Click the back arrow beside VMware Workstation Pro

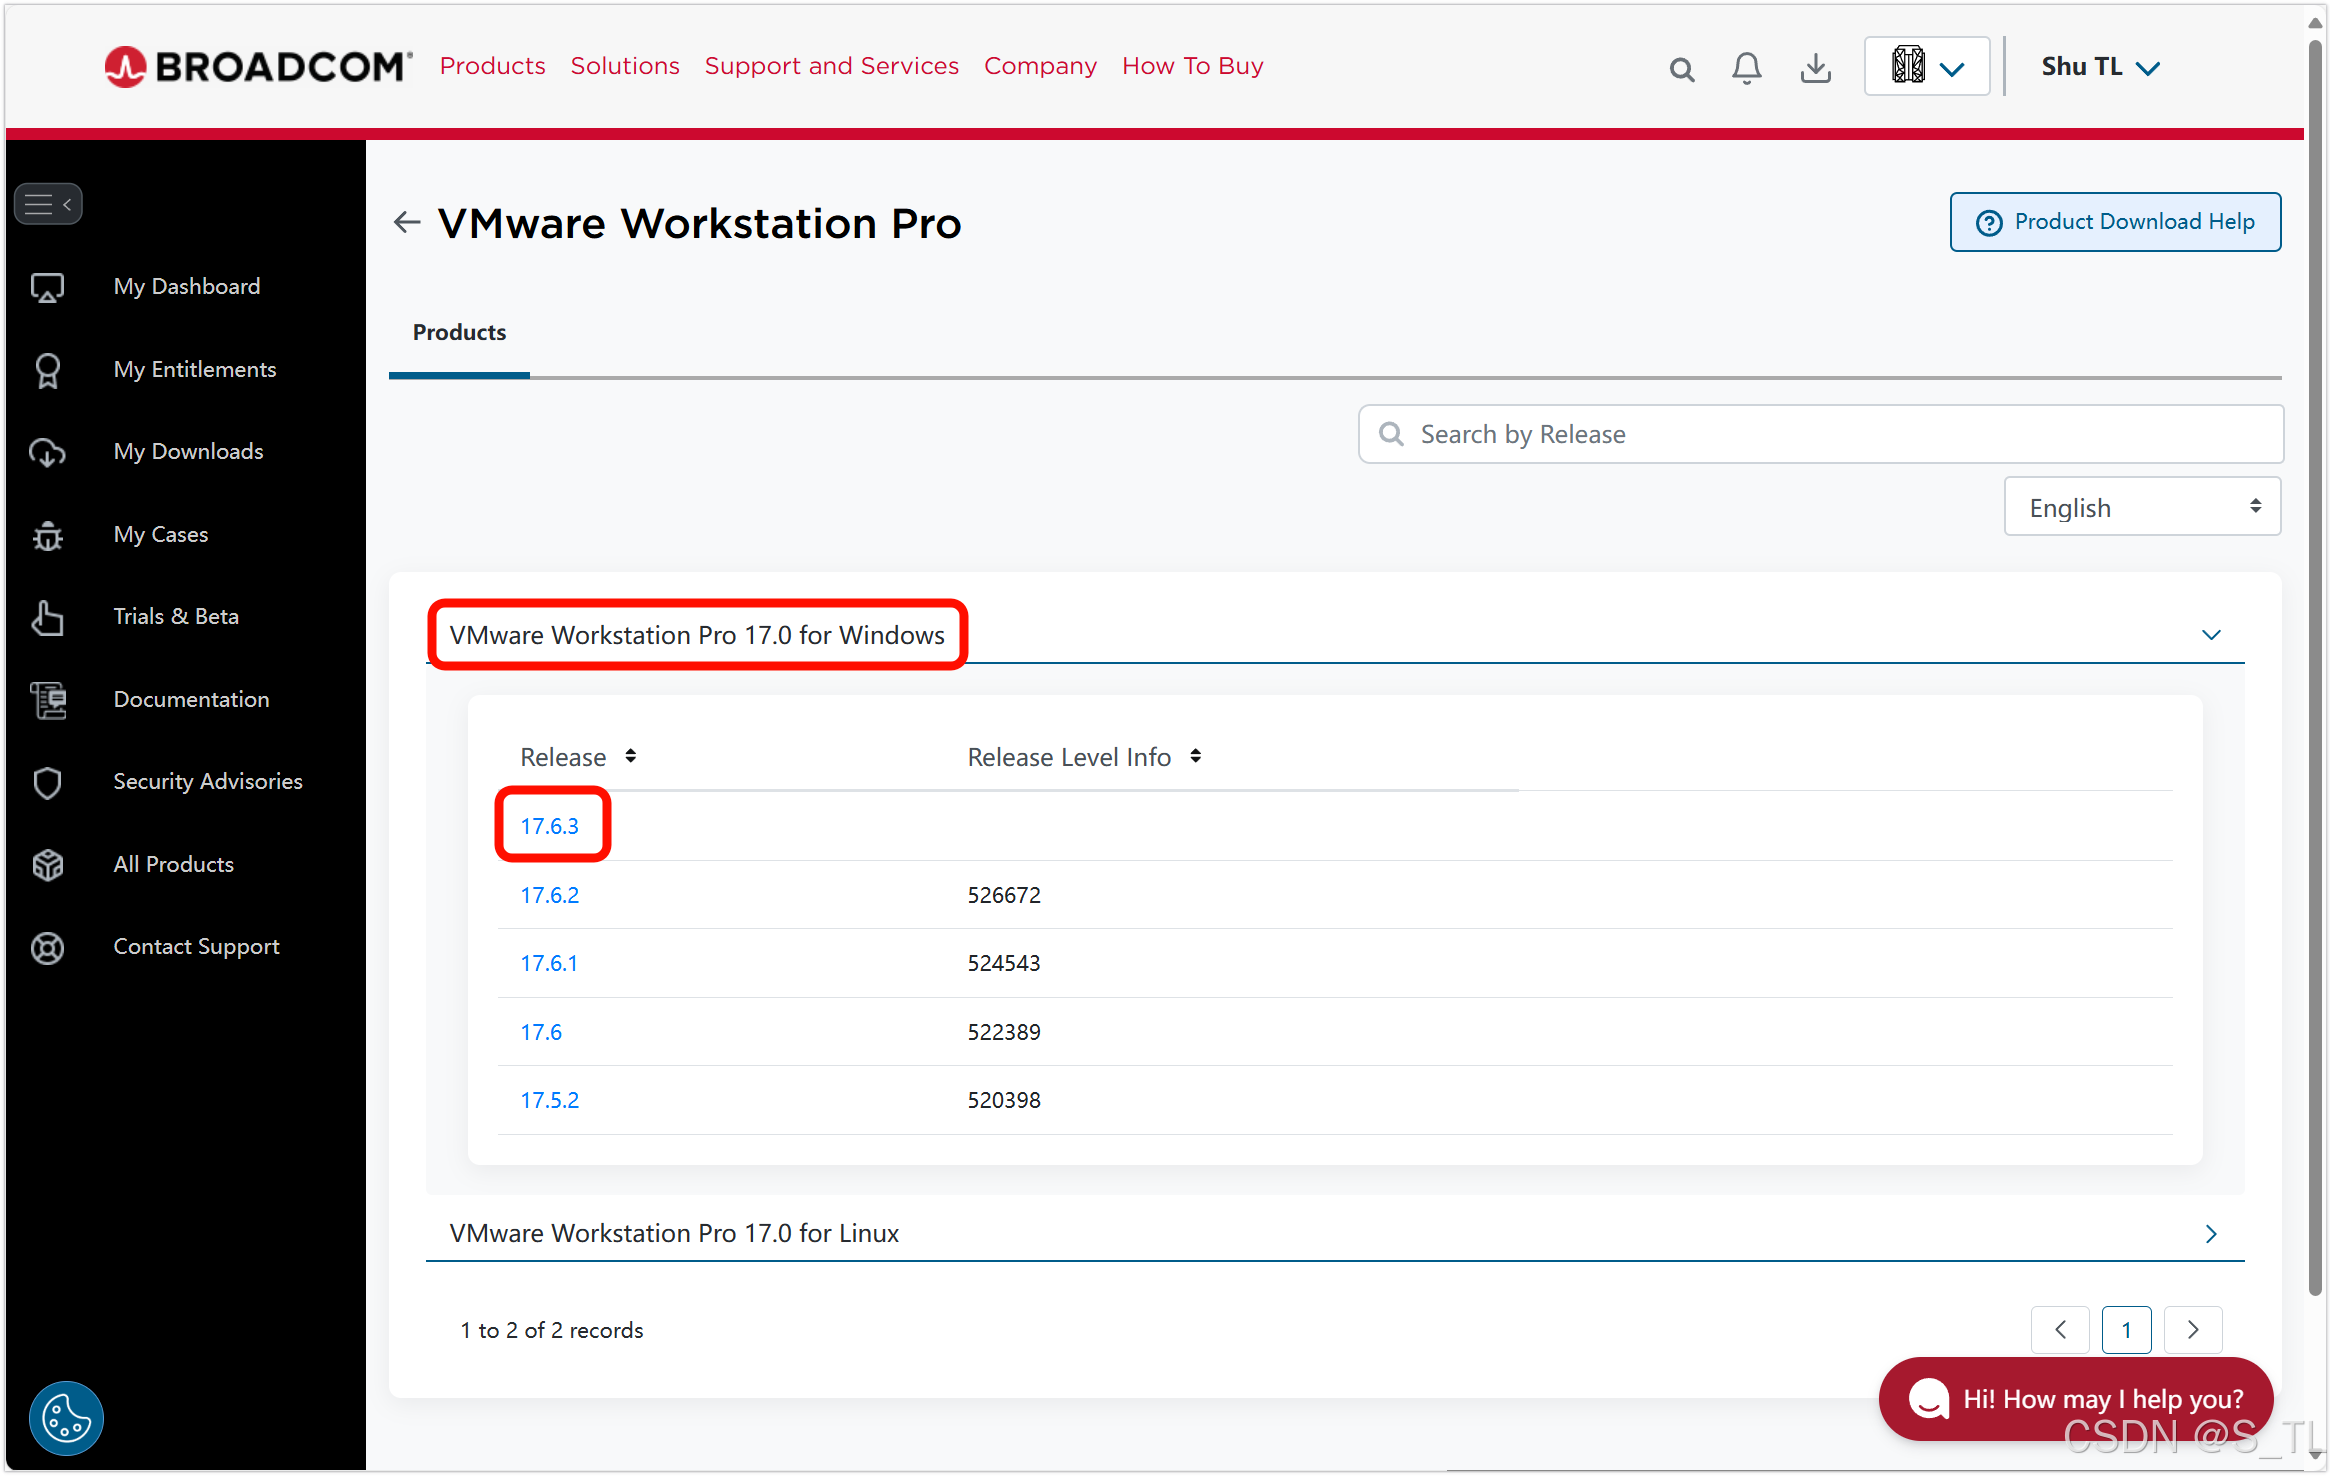coord(407,222)
